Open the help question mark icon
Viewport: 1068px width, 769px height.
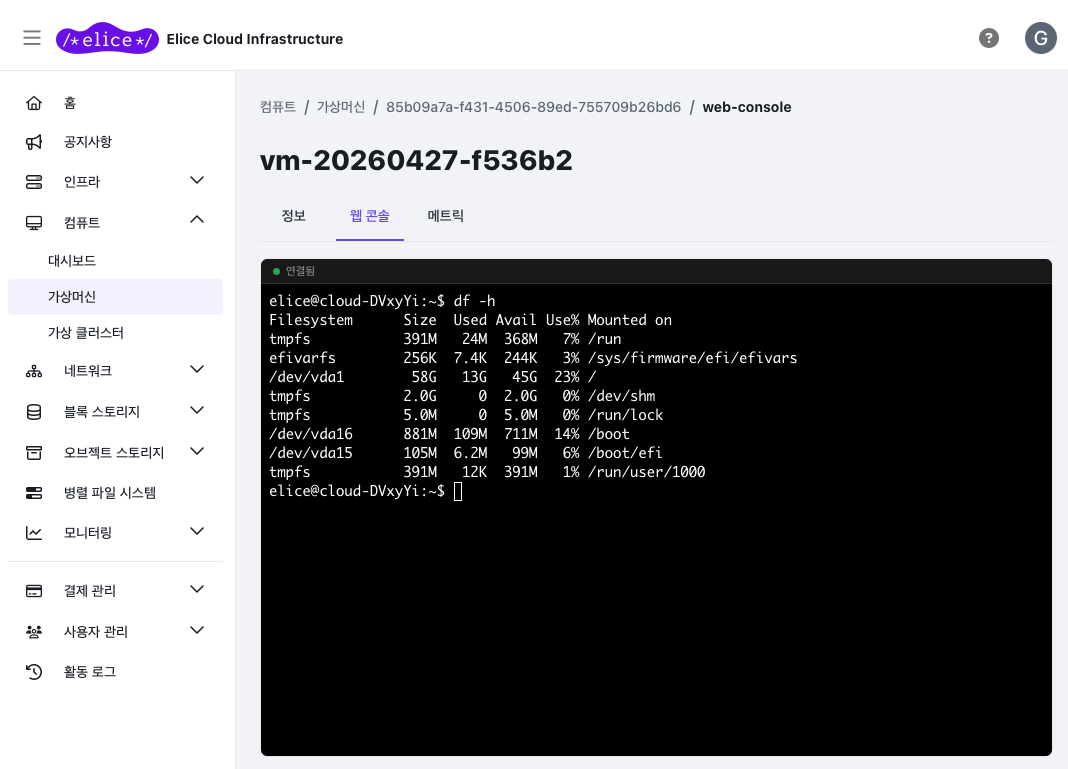[x=988, y=38]
